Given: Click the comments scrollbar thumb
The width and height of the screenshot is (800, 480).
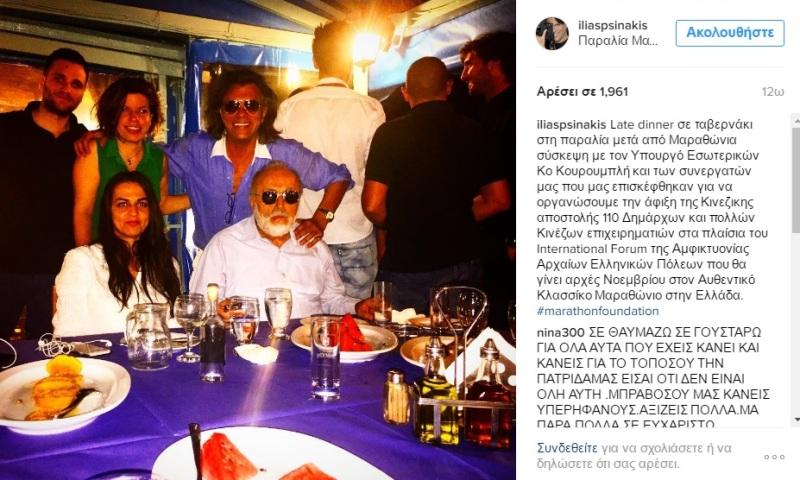Looking at the screenshot, I should [x=796, y=179].
